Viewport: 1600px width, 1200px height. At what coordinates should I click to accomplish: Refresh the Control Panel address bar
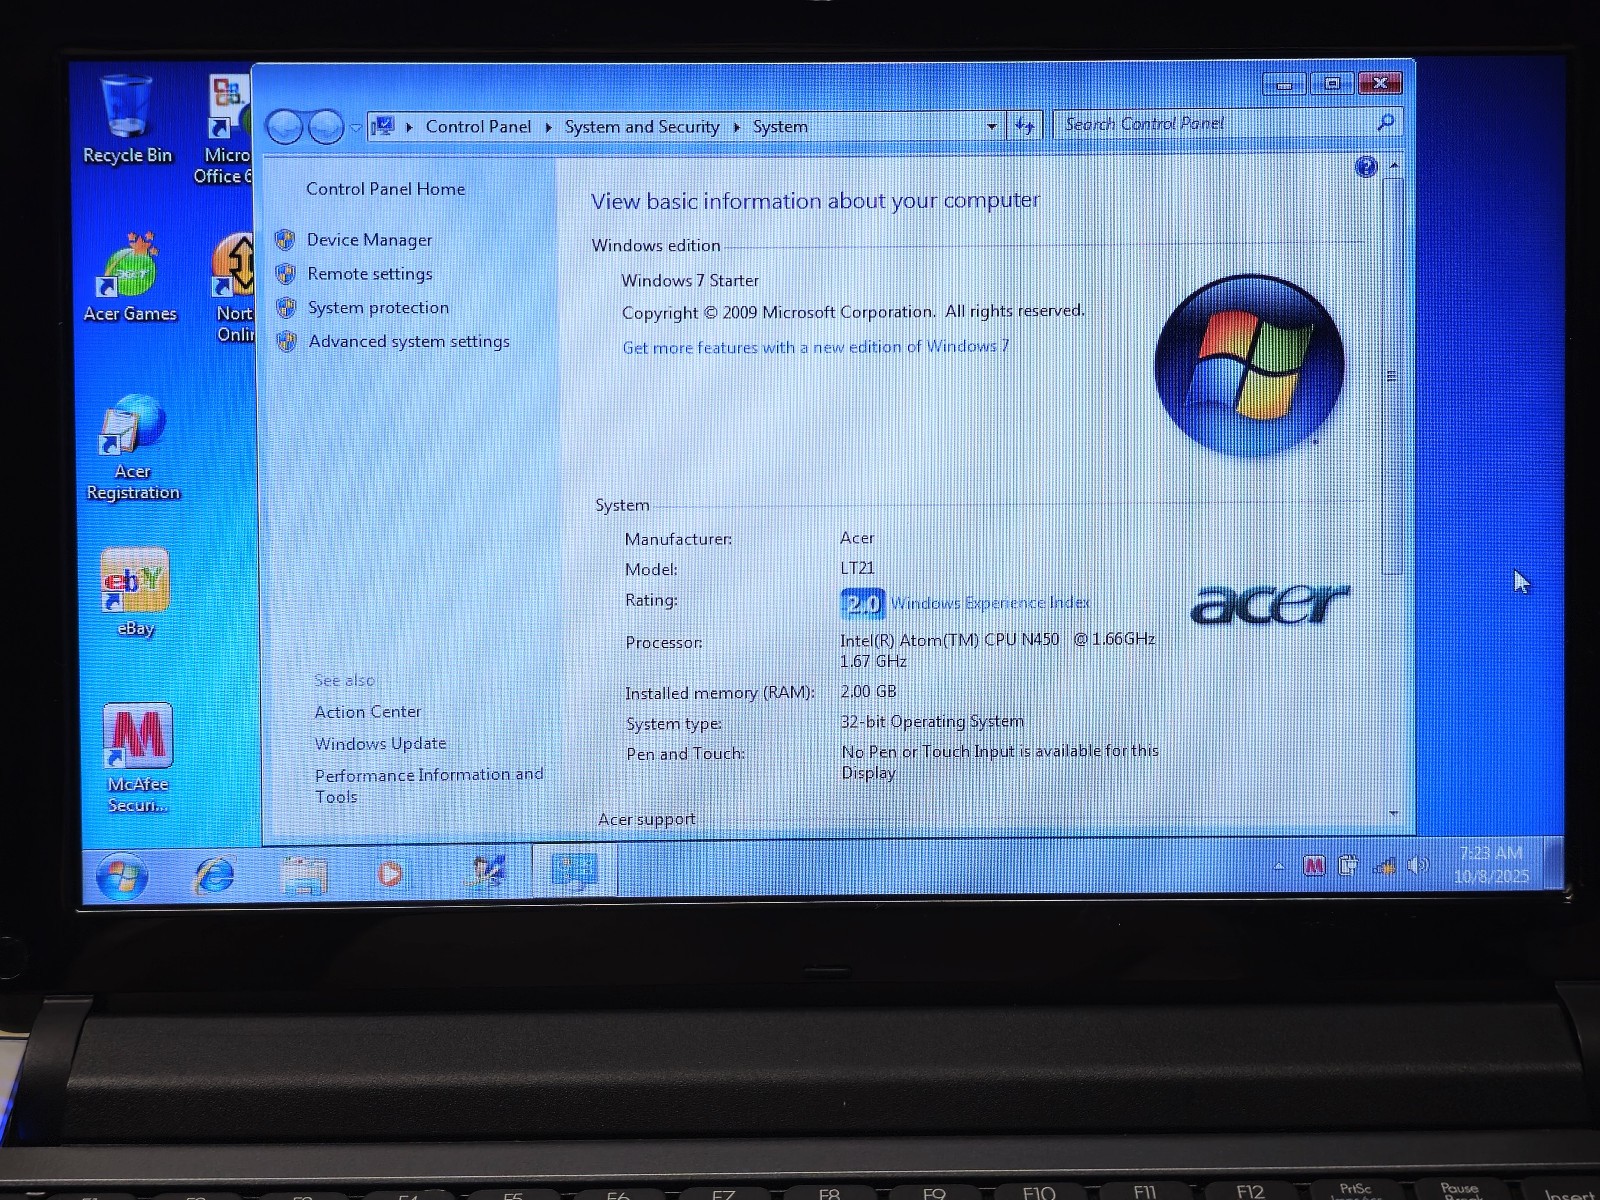(1024, 126)
